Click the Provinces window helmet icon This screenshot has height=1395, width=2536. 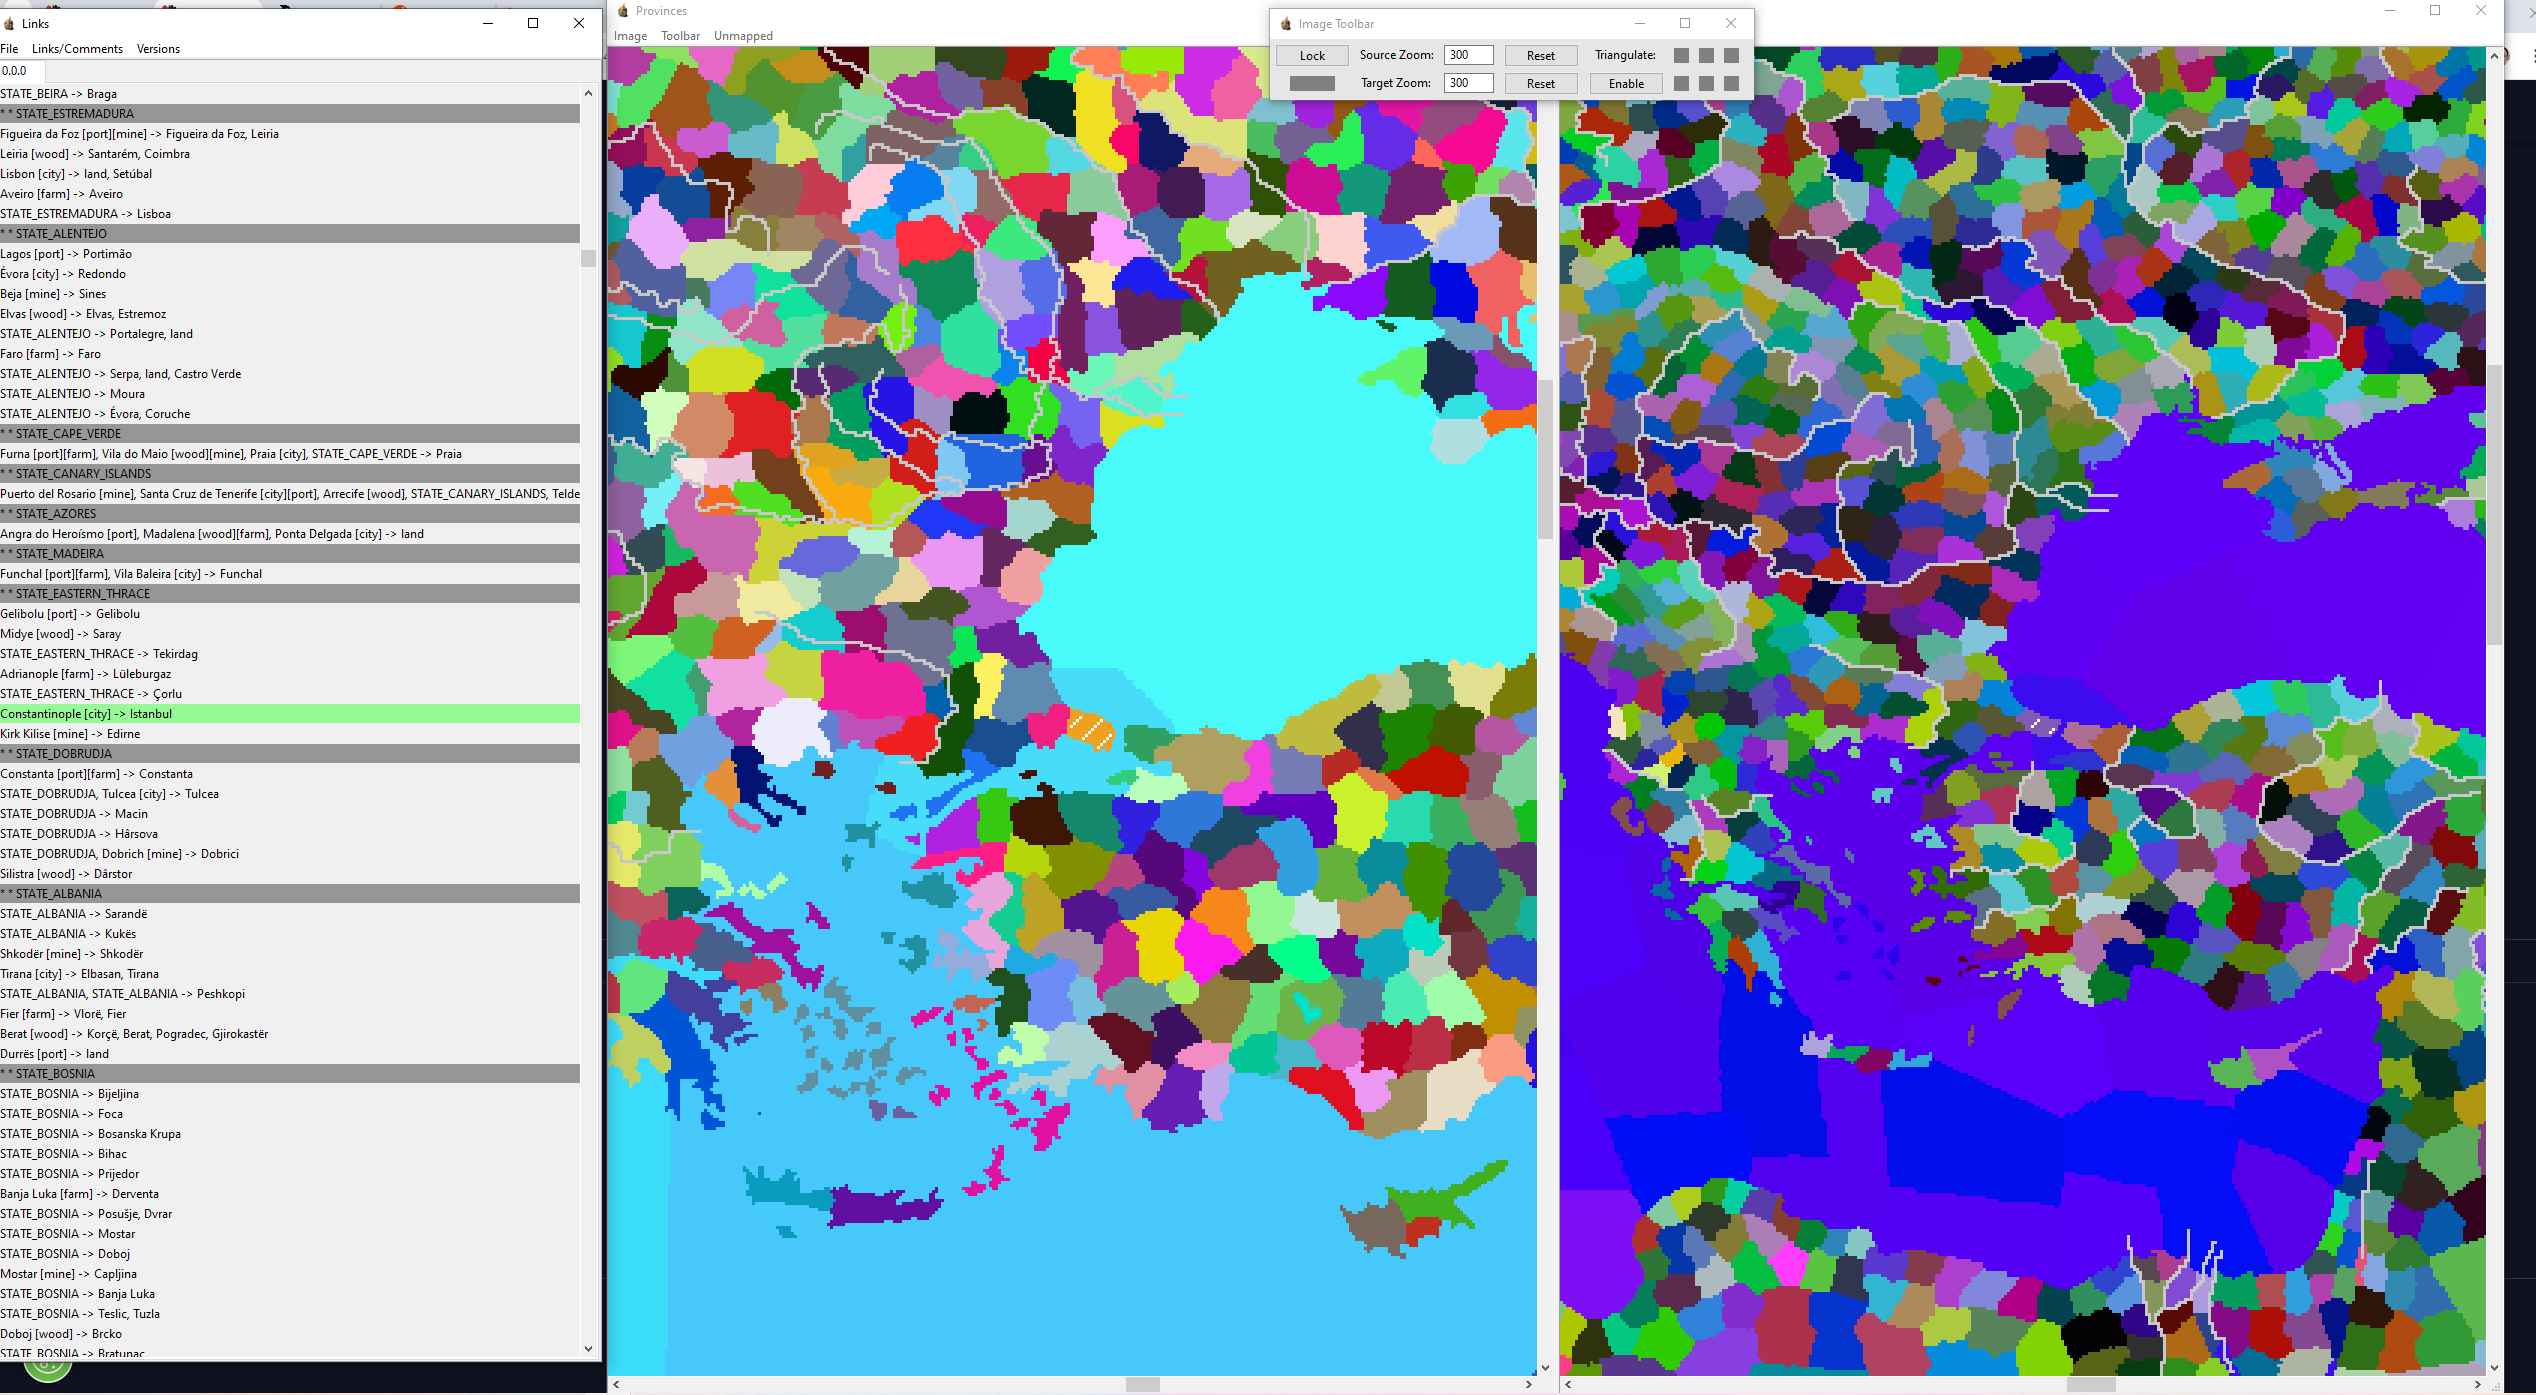coord(622,11)
